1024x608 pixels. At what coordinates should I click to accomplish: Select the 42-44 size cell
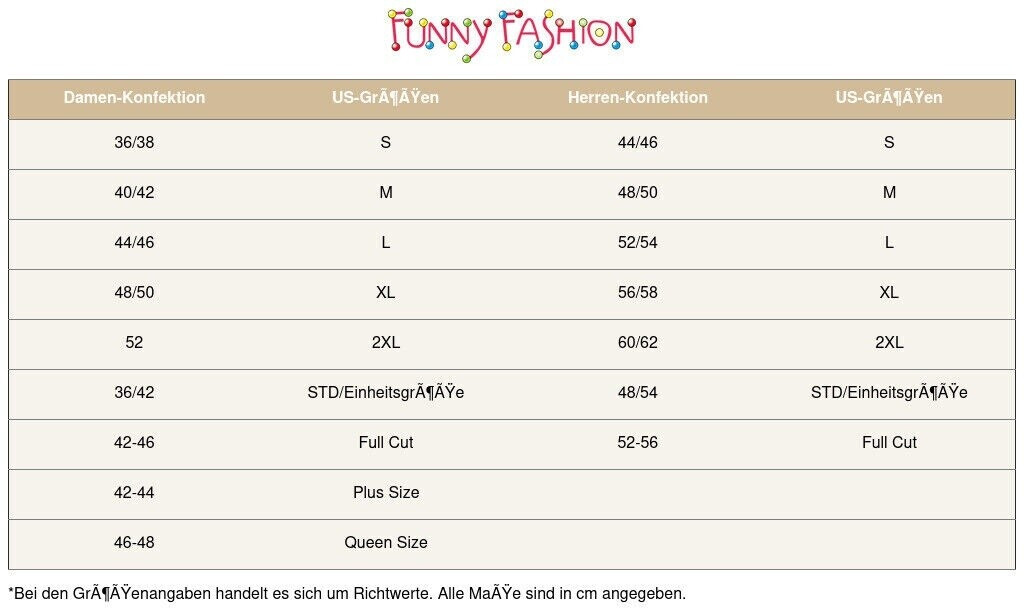pos(134,493)
